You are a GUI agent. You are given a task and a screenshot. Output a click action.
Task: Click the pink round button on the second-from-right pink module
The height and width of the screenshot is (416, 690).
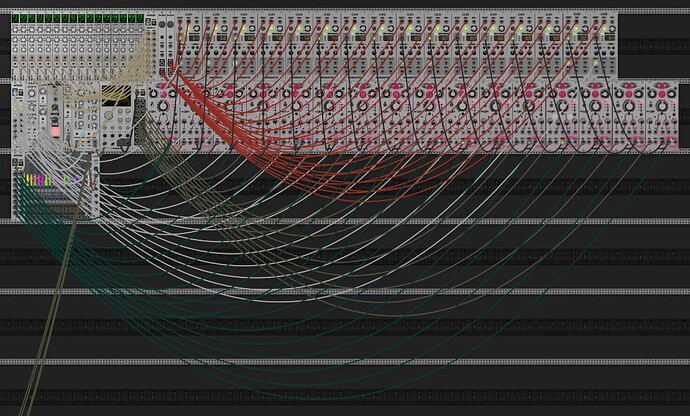pos(629,94)
